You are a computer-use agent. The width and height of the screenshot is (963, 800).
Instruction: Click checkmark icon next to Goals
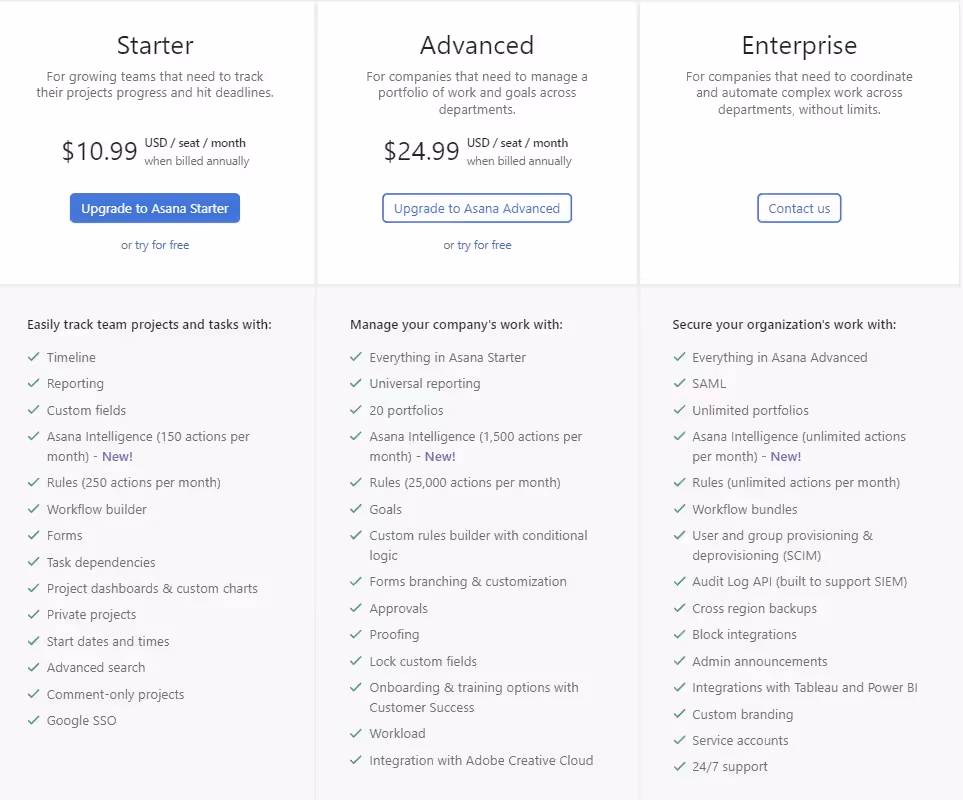(356, 509)
